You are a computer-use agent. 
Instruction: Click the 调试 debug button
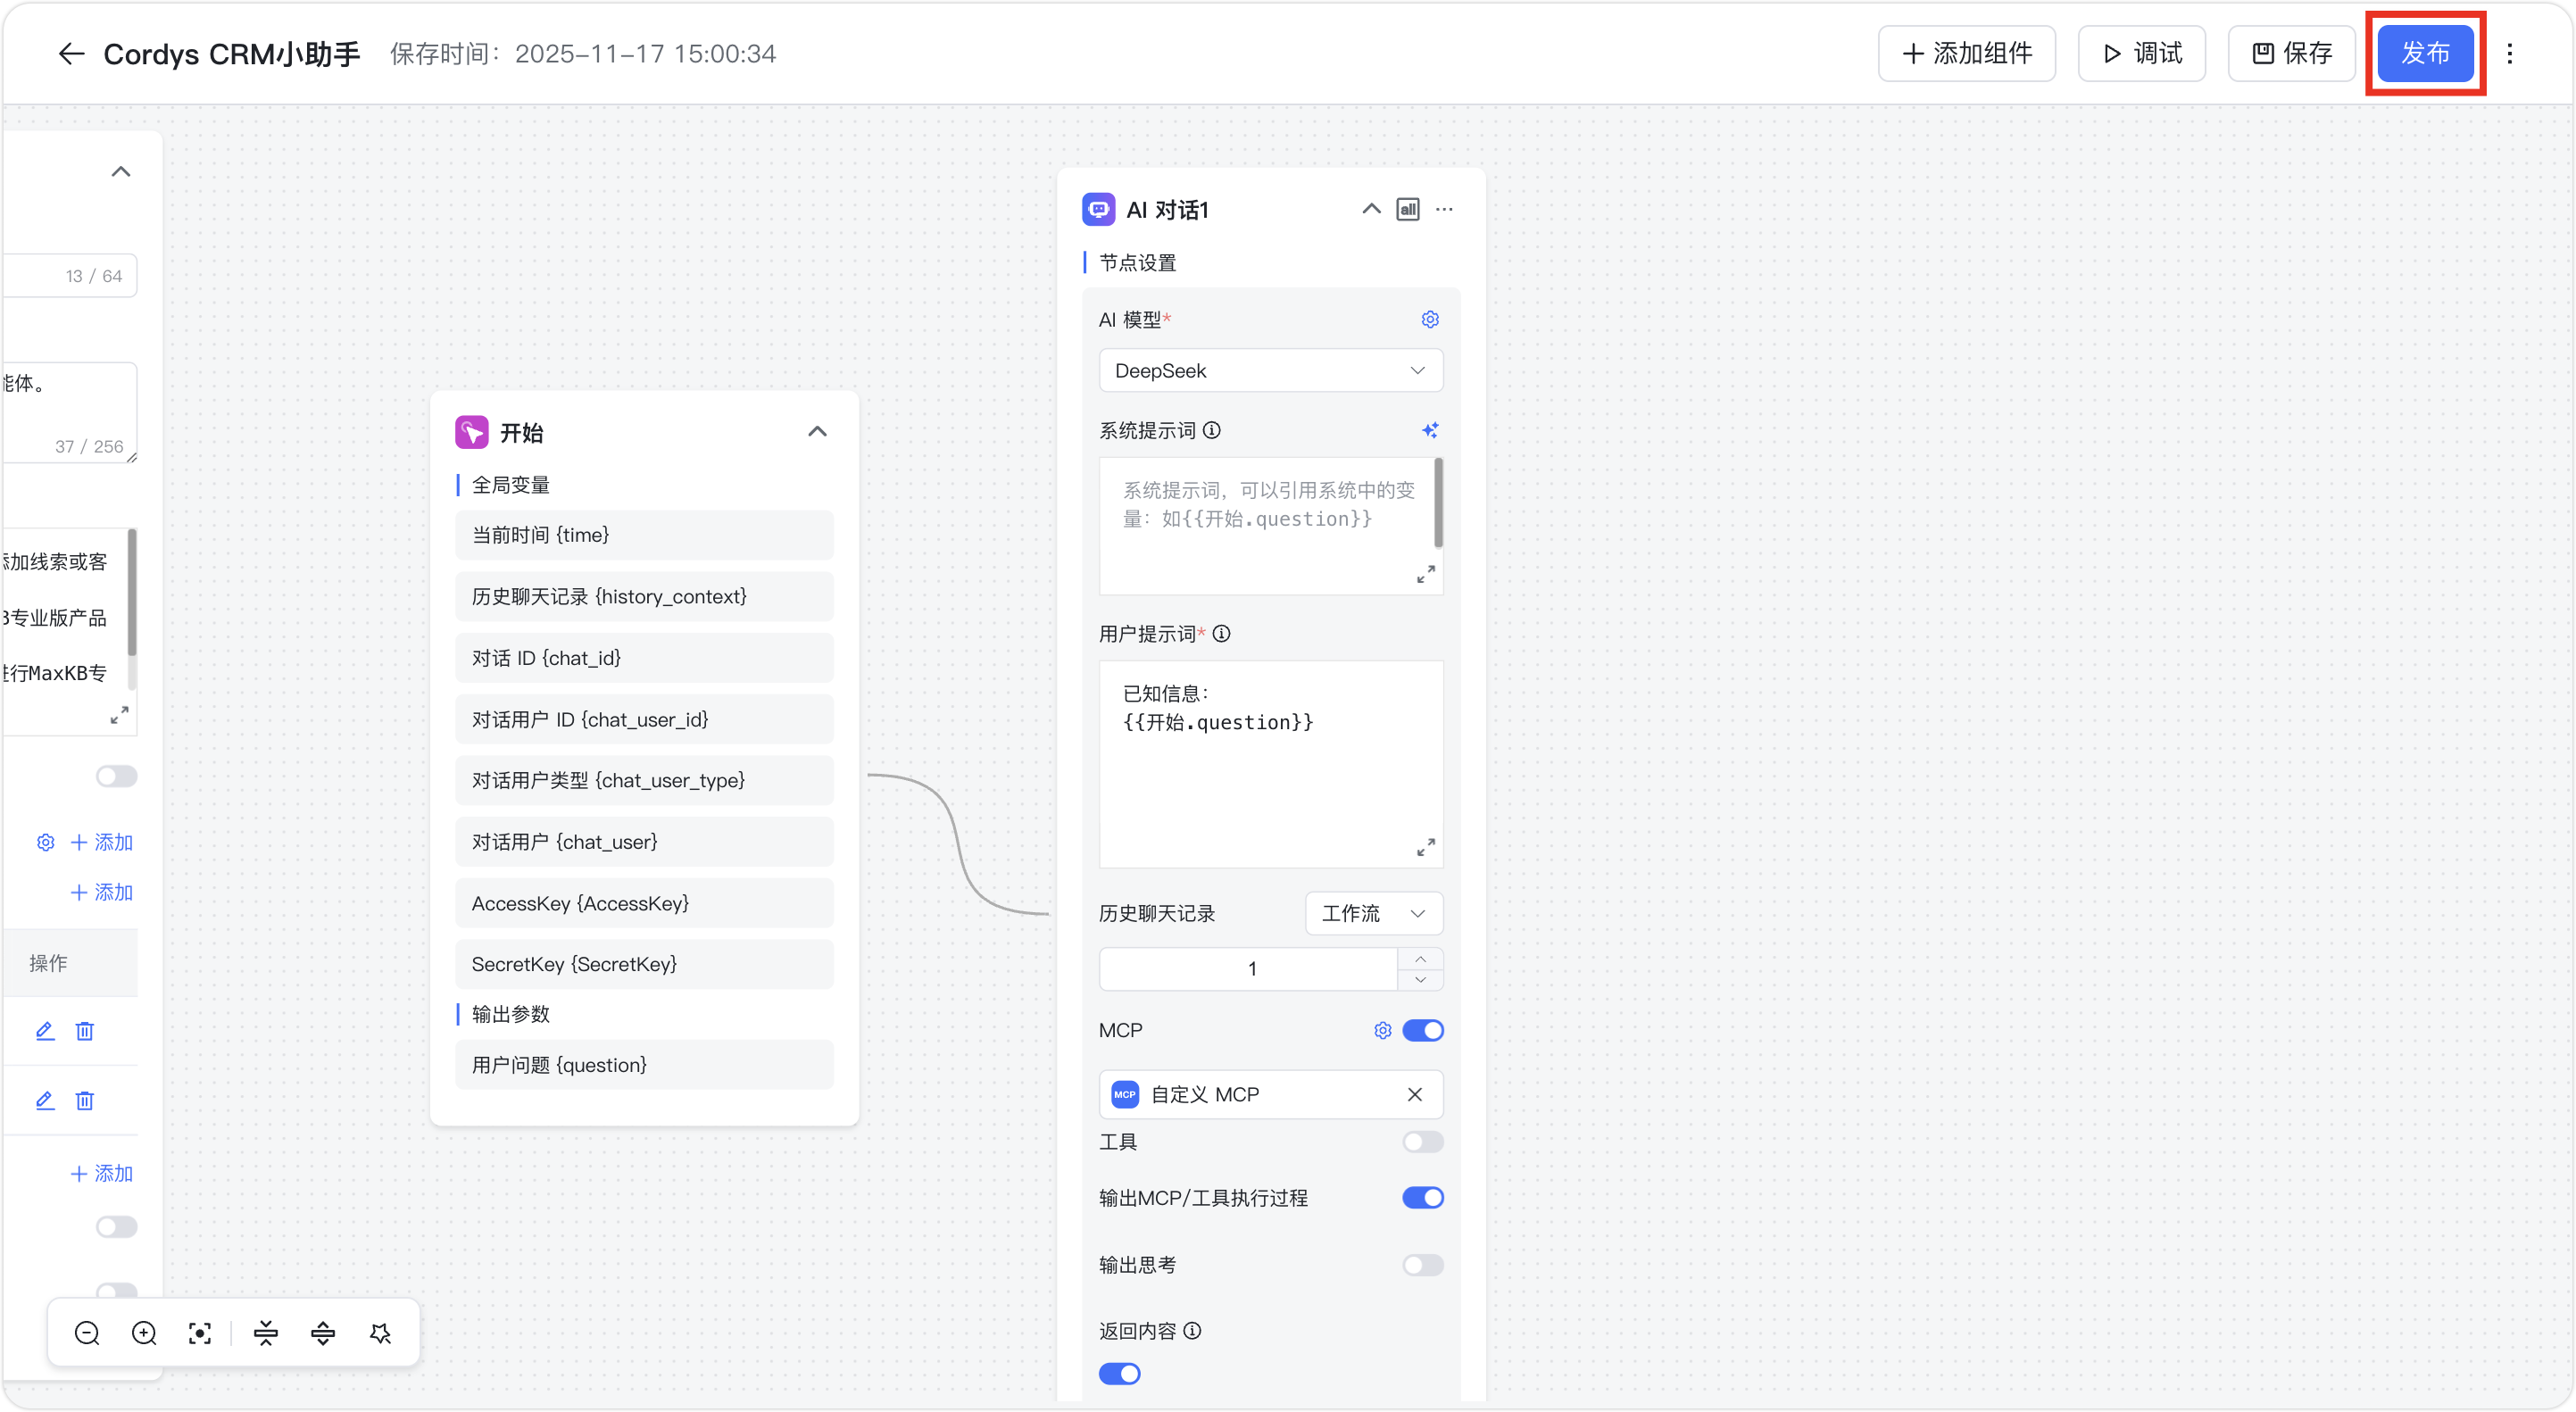click(2140, 53)
